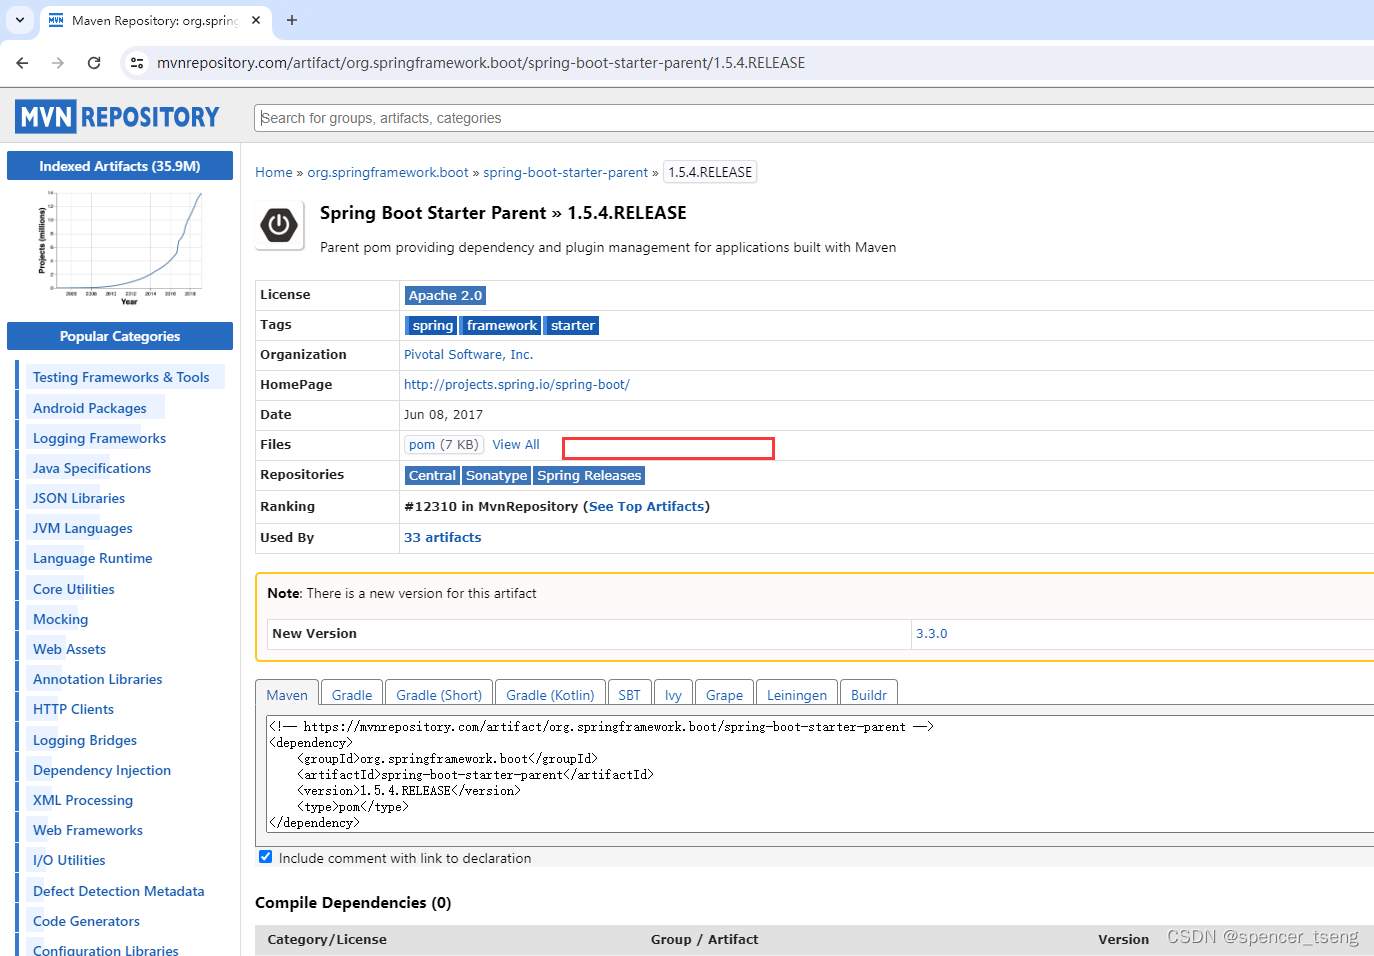Open the Web Assets category
Viewport: 1374px width, 956px height.
(69, 649)
